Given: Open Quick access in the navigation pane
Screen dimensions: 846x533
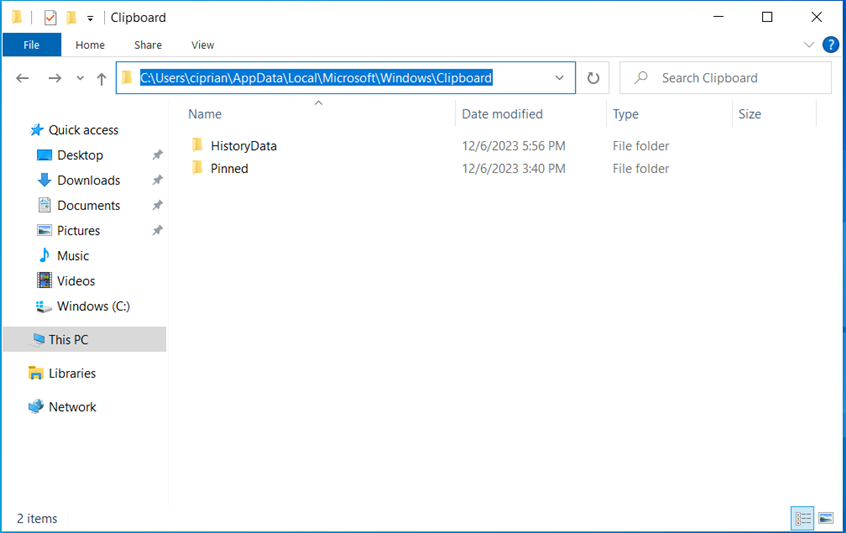Looking at the screenshot, I should click(83, 130).
